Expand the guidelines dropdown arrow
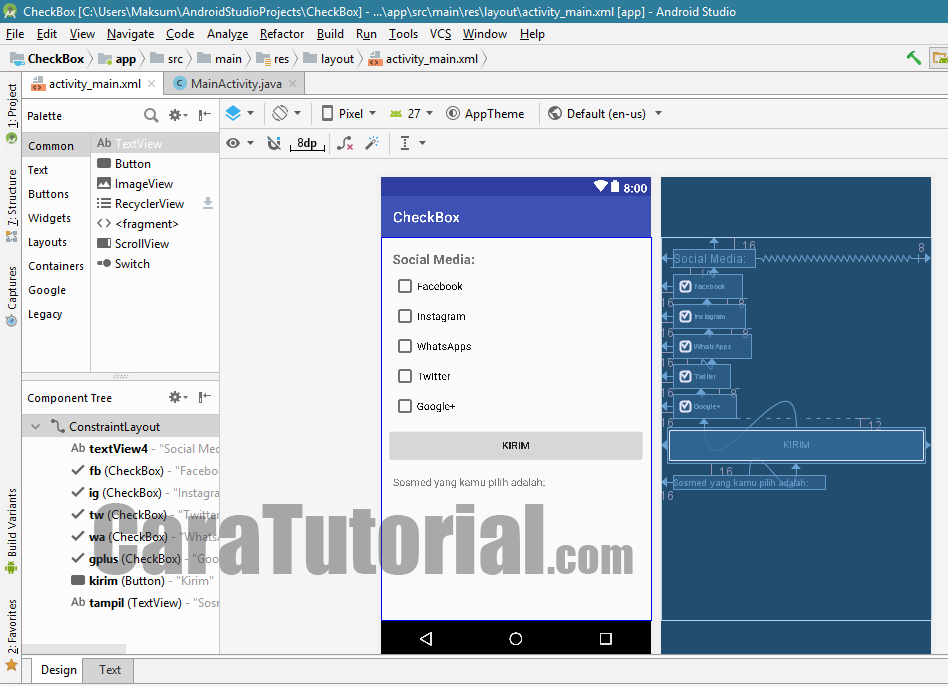 pos(423,143)
